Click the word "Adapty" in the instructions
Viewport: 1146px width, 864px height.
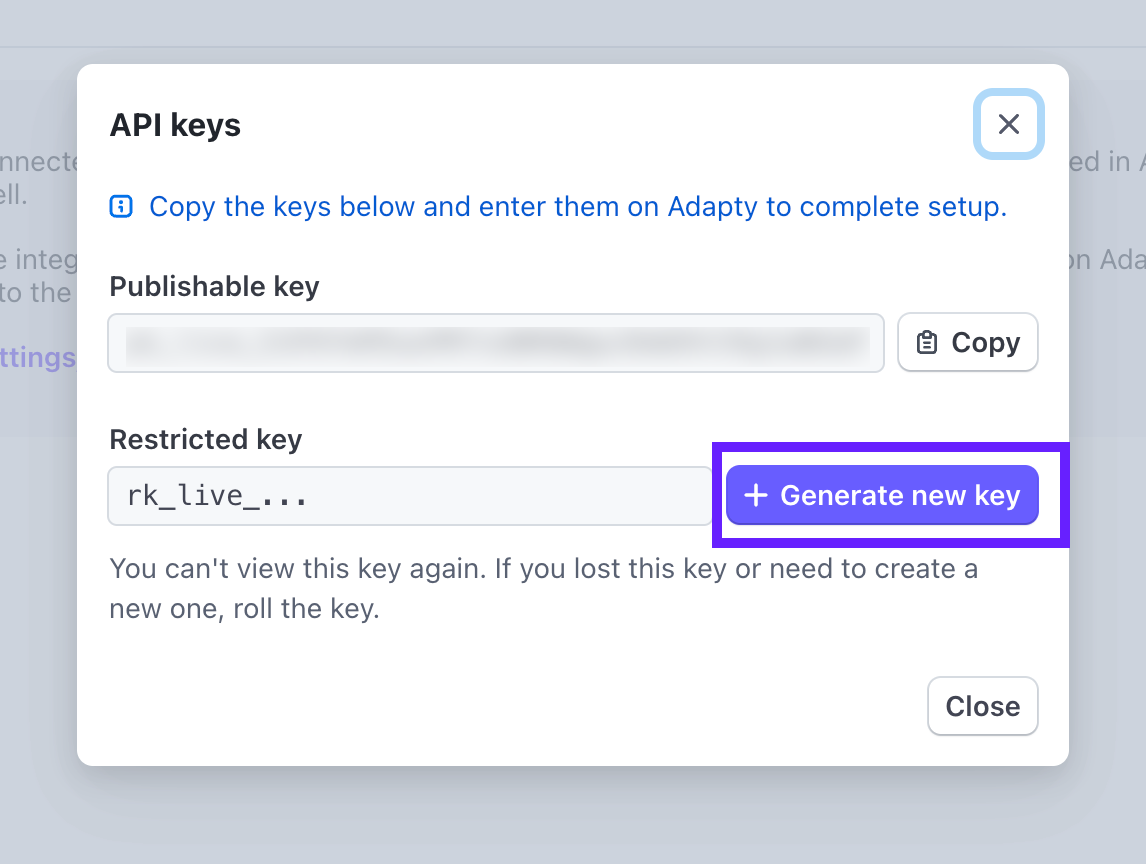(714, 207)
